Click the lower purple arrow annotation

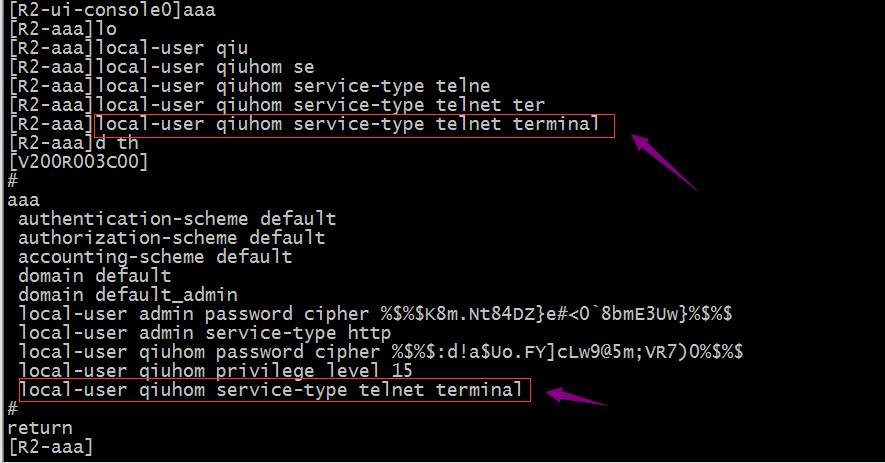click(x=576, y=396)
